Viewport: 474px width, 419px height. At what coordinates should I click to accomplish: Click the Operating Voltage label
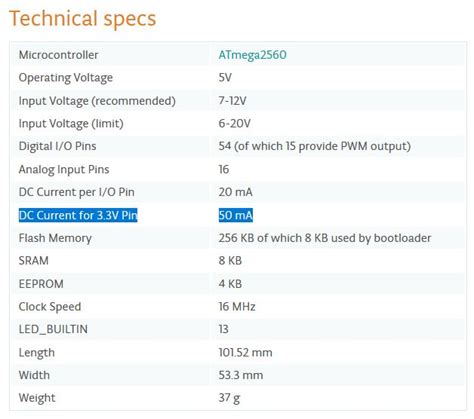pyautogui.click(x=66, y=78)
